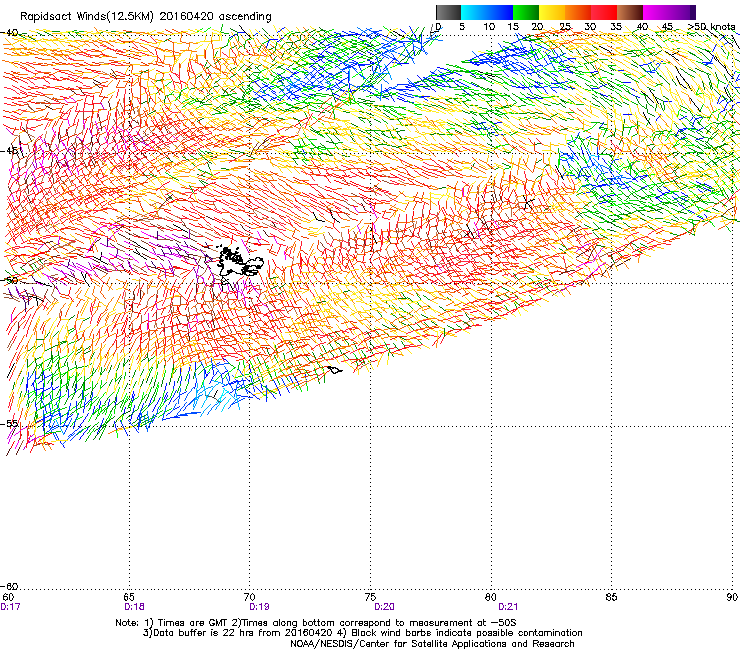Image resolution: width=740 pixels, height=650 pixels.
Task: Click the '70' longitude axis label
Action: tap(250, 597)
